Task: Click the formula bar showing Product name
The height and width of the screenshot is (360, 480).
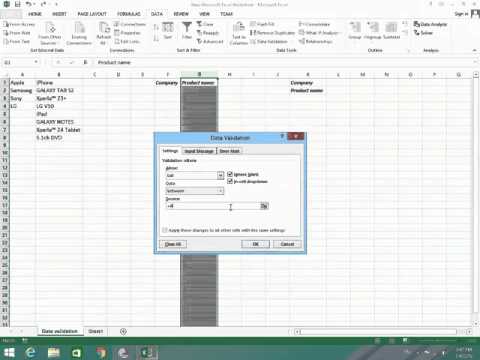Action: 283,62
